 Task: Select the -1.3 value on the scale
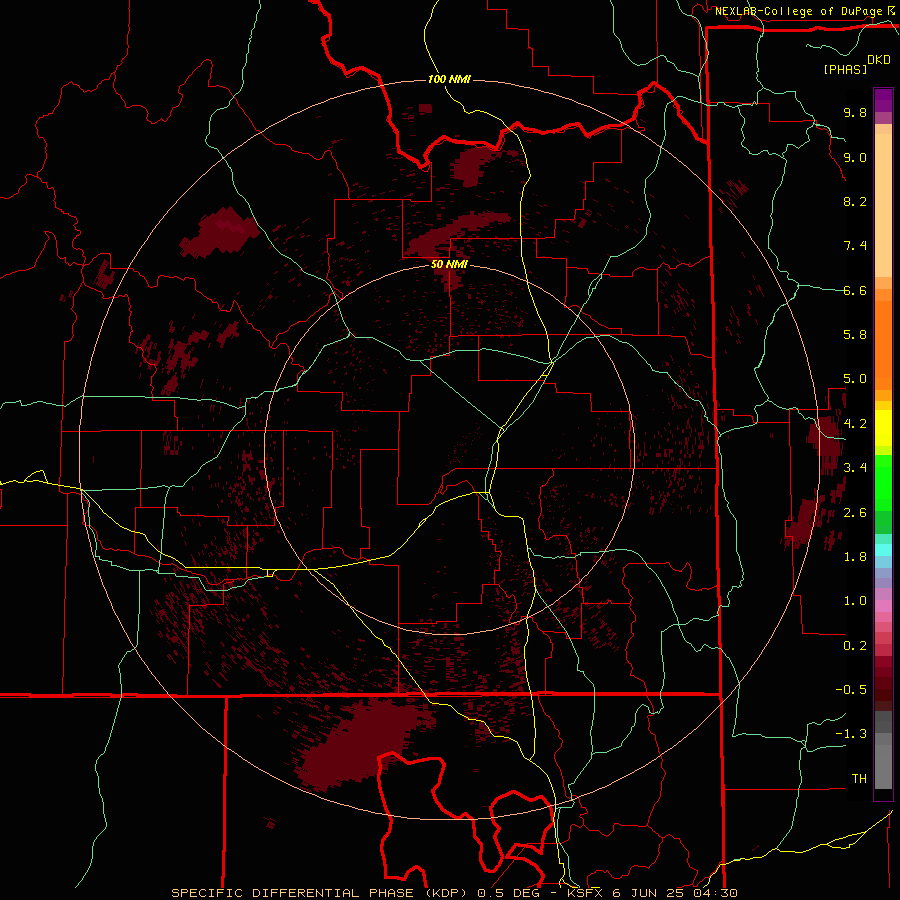coord(851,734)
